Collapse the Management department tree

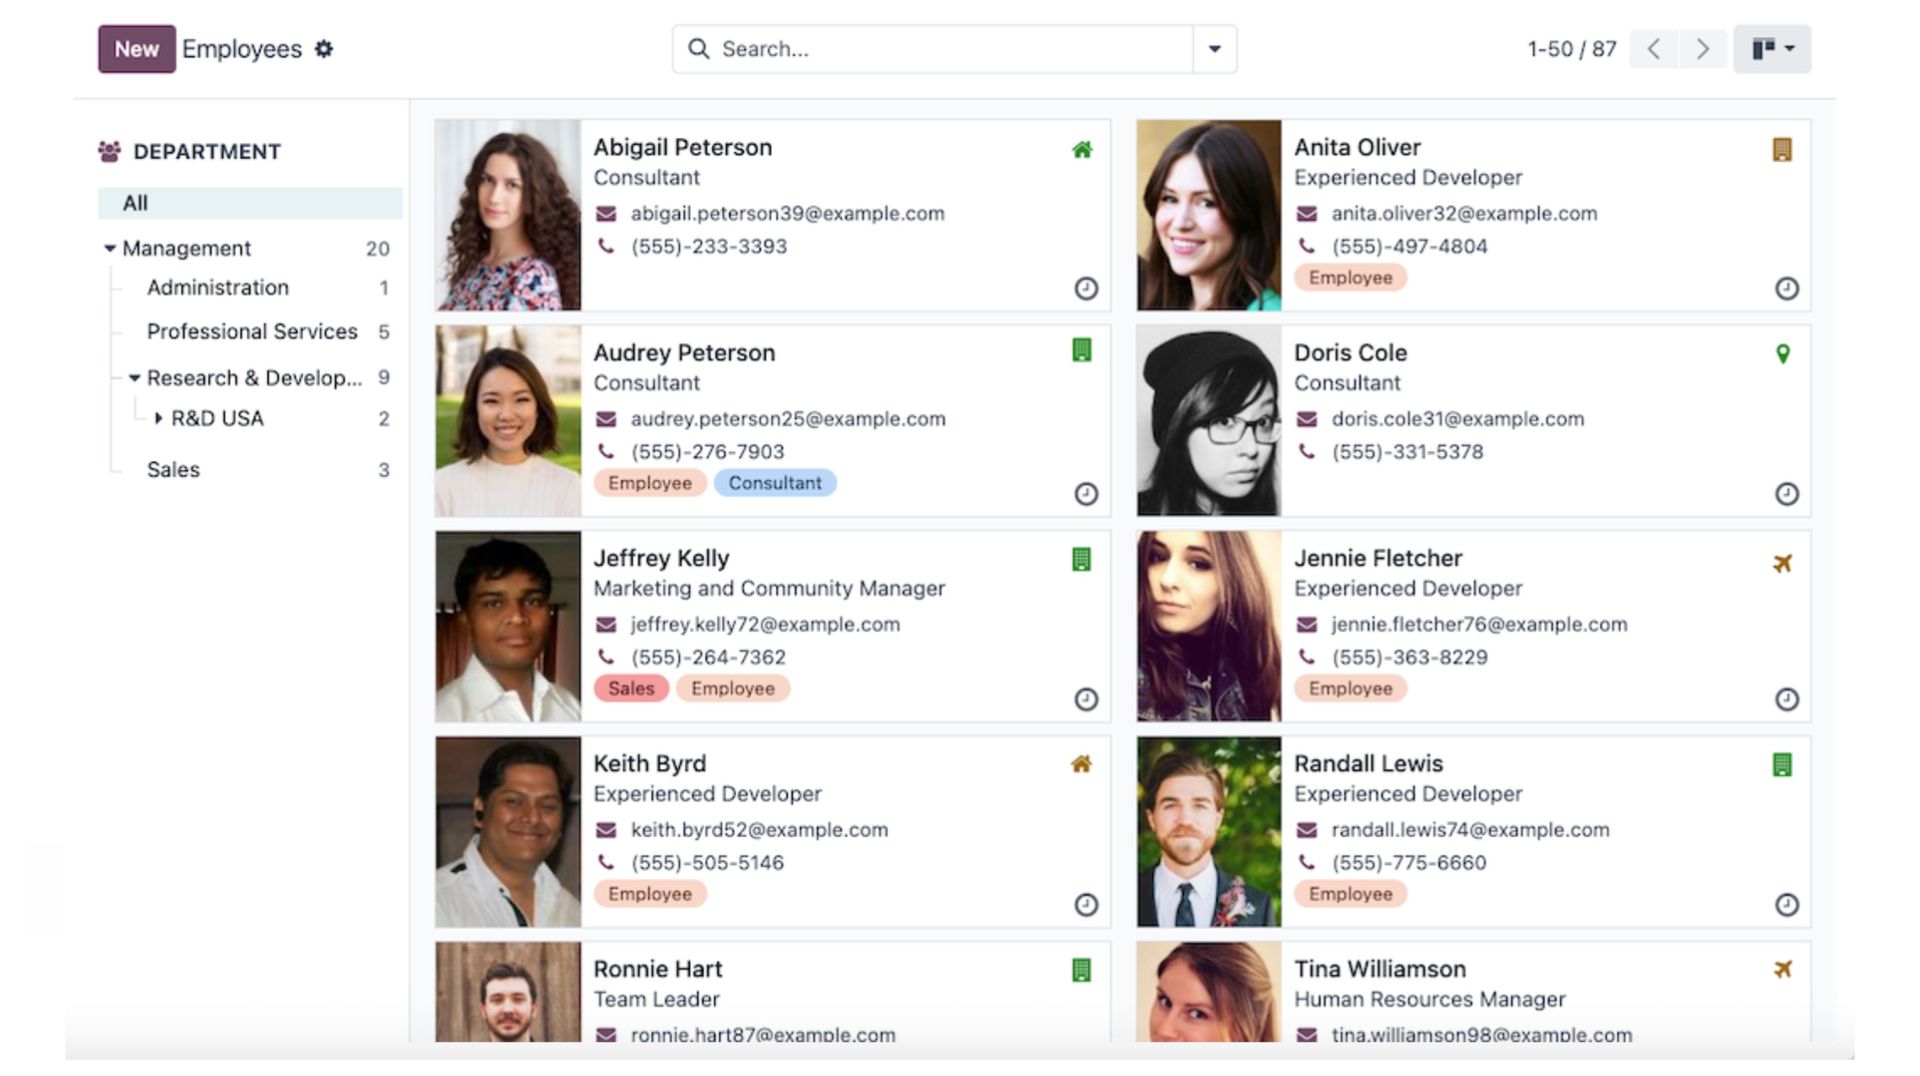click(x=110, y=248)
